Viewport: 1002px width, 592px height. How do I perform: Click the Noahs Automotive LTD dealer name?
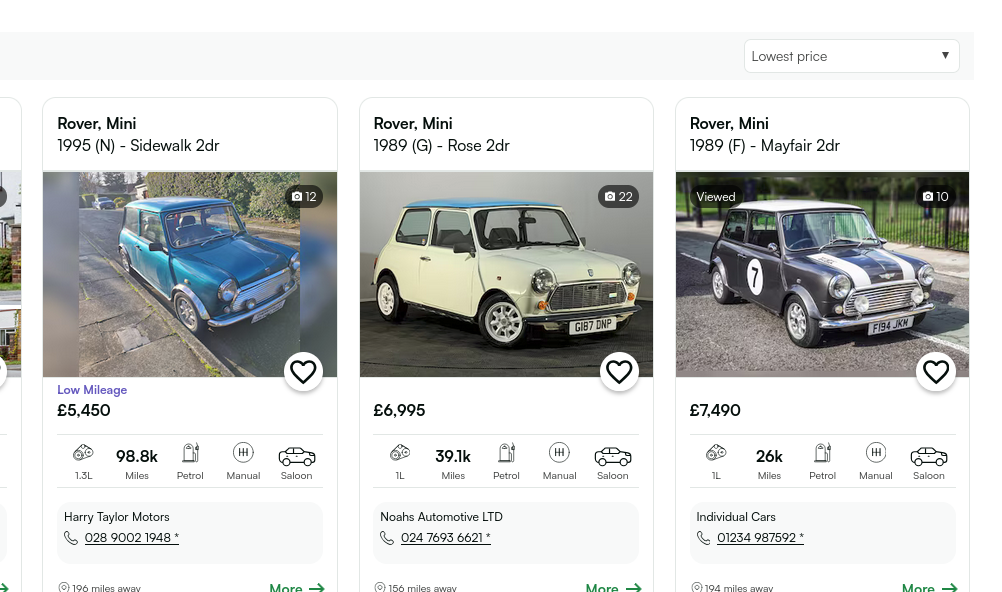[x=442, y=517]
